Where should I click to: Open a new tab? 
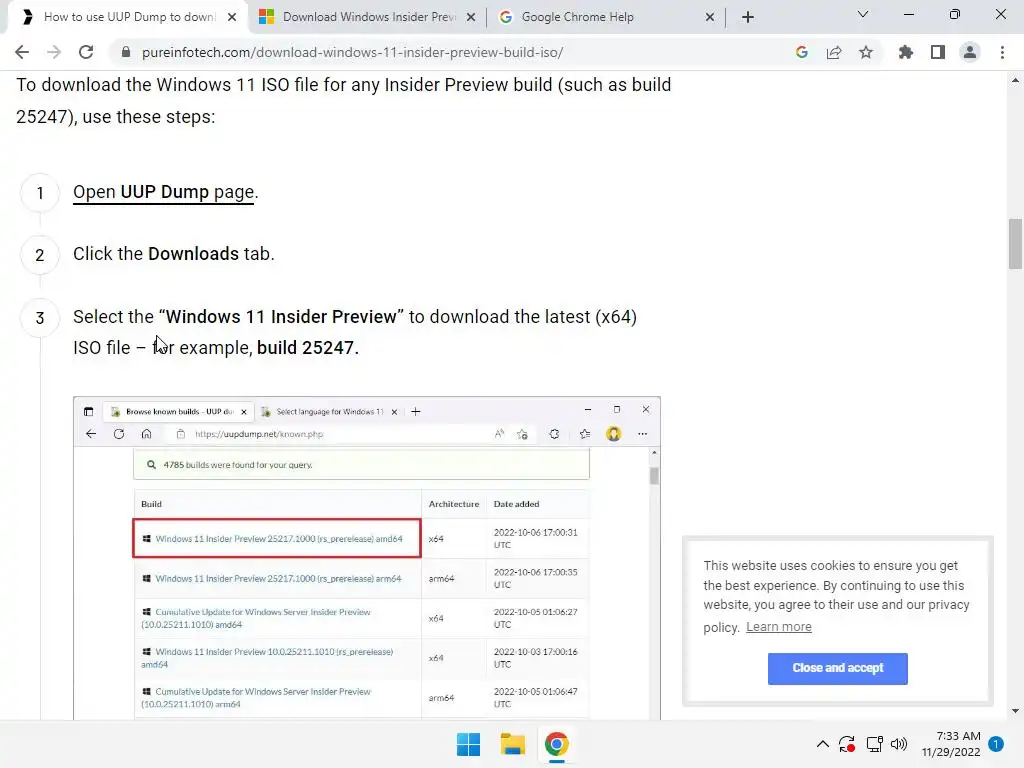748,17
